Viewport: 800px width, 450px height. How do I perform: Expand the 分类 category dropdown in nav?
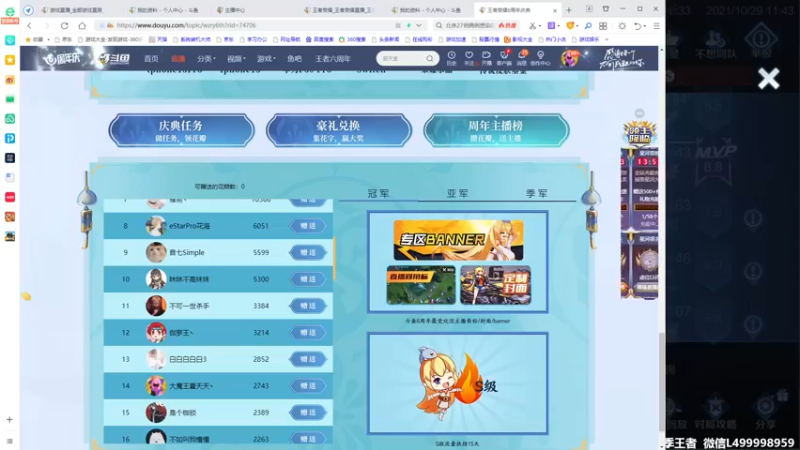[x=206, y=59]
